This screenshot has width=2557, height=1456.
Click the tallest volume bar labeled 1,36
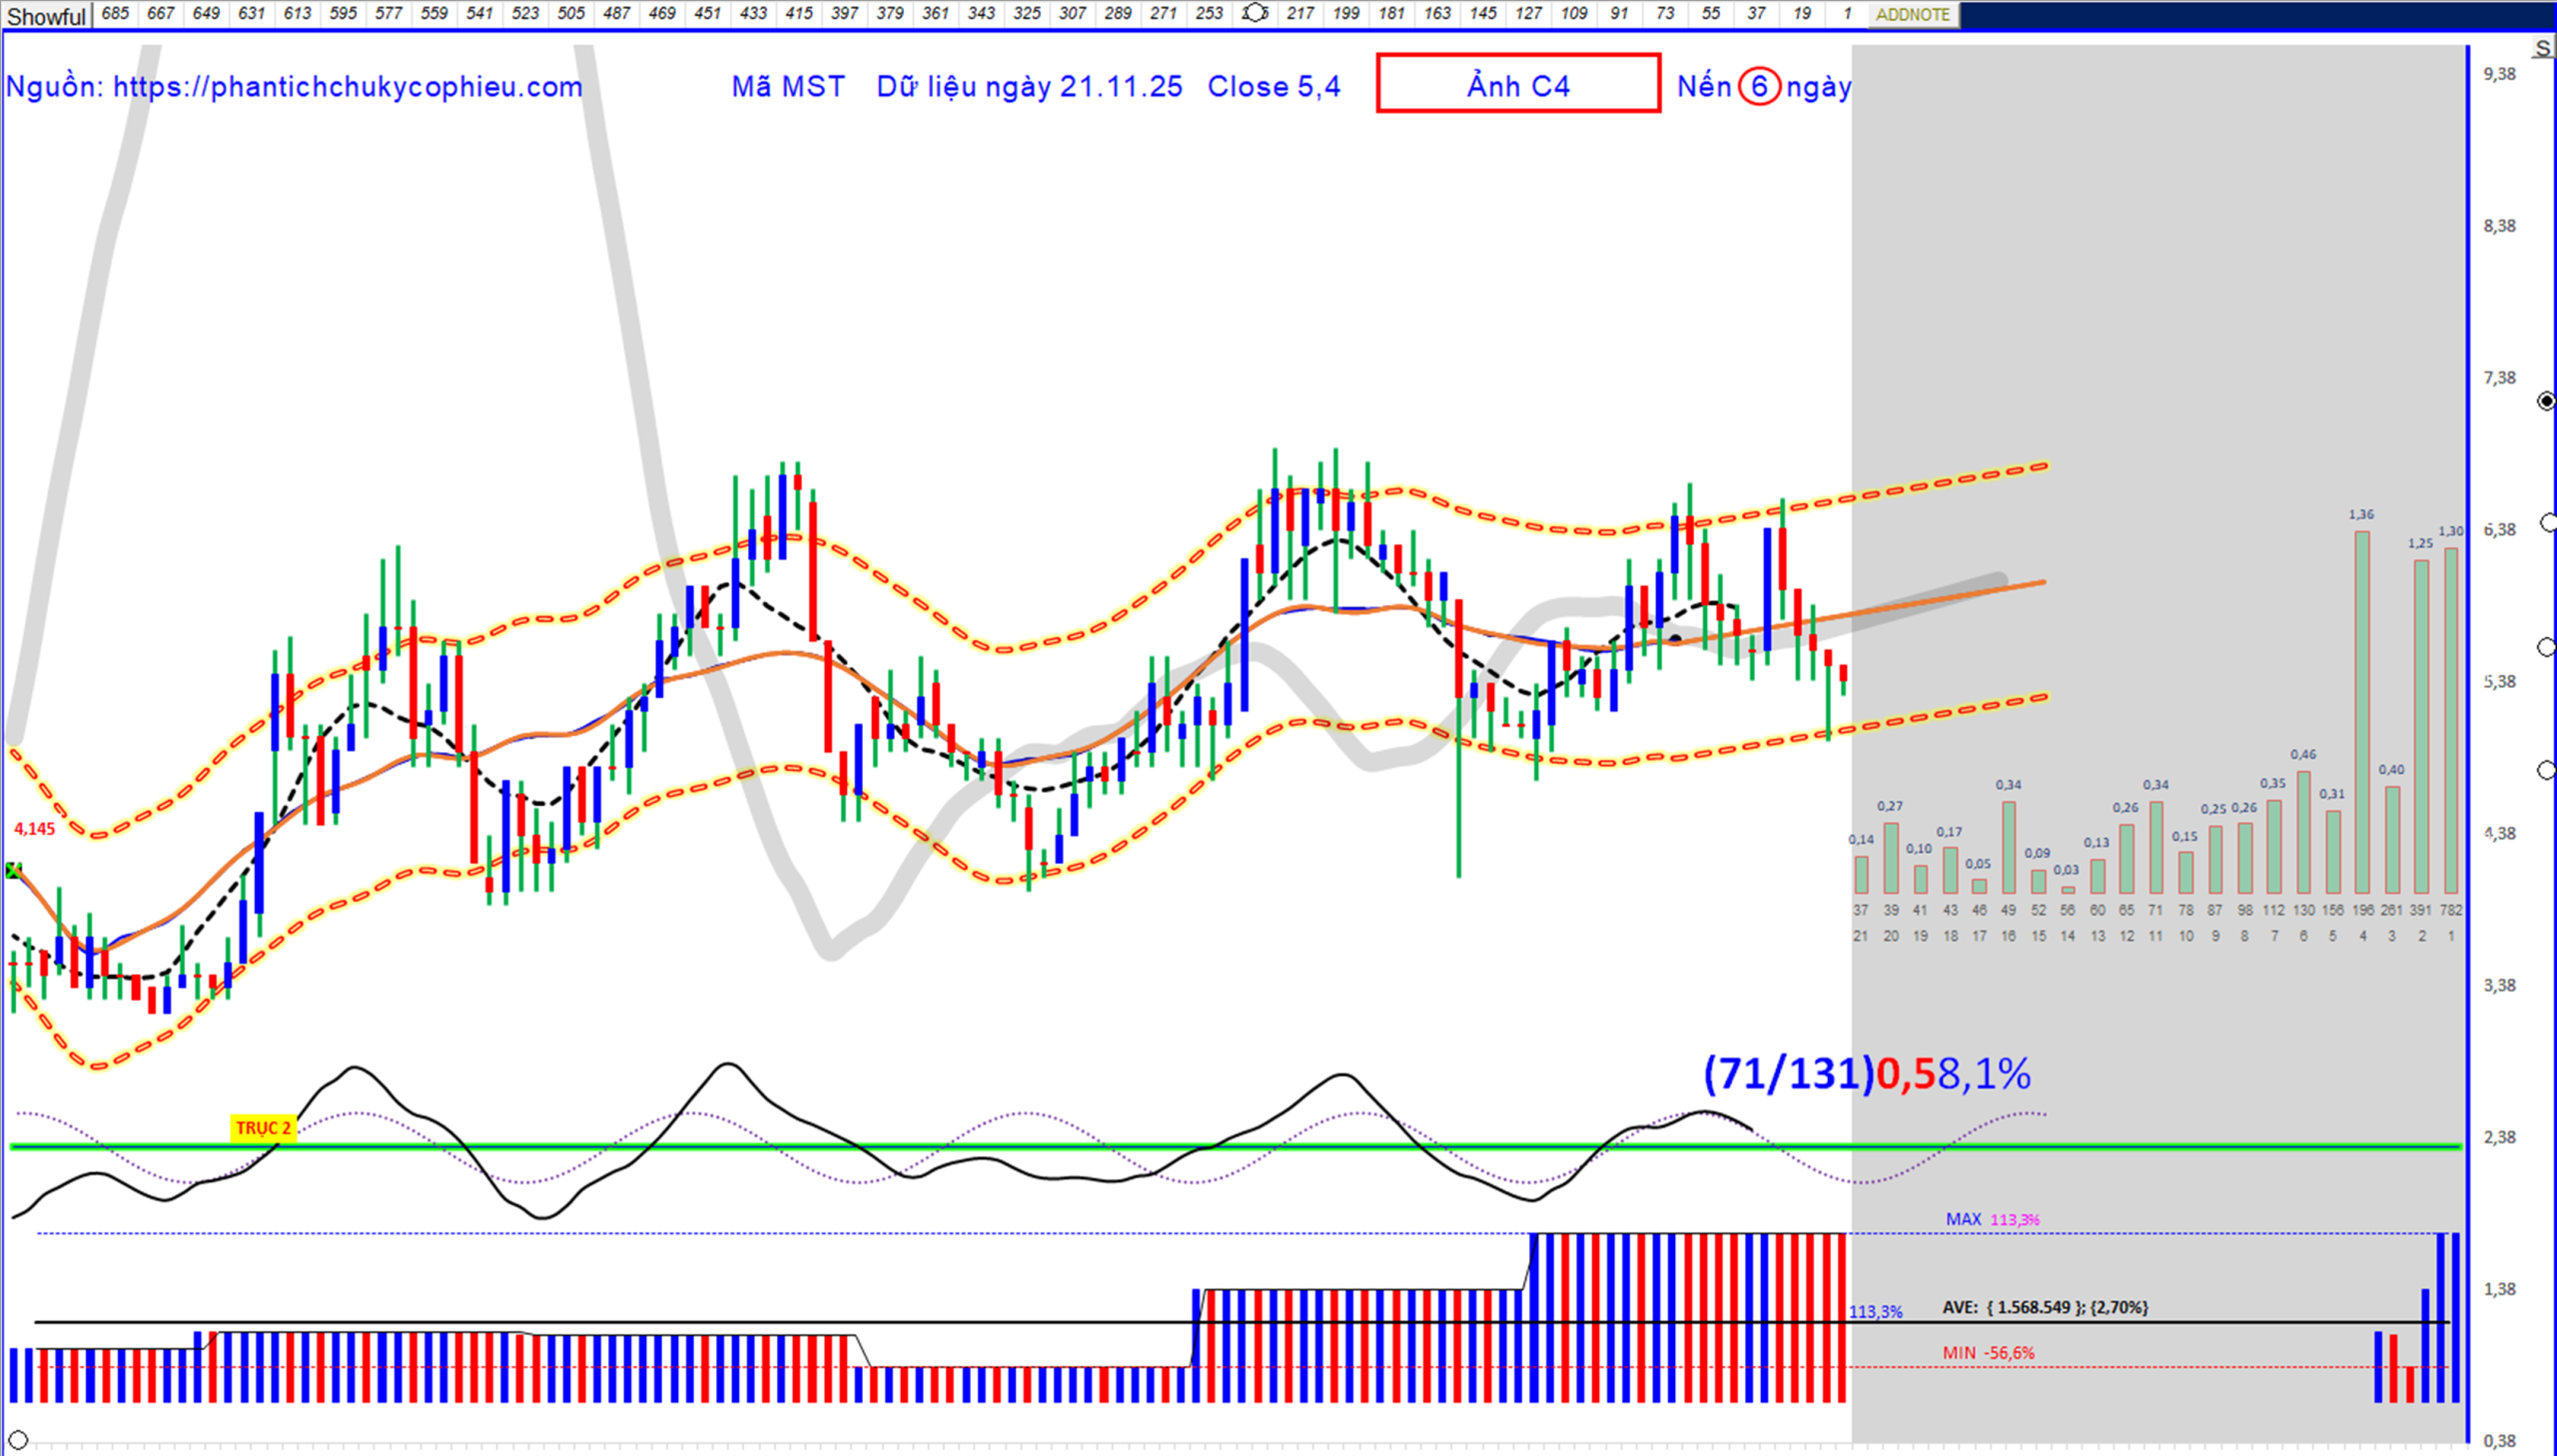2361,712
